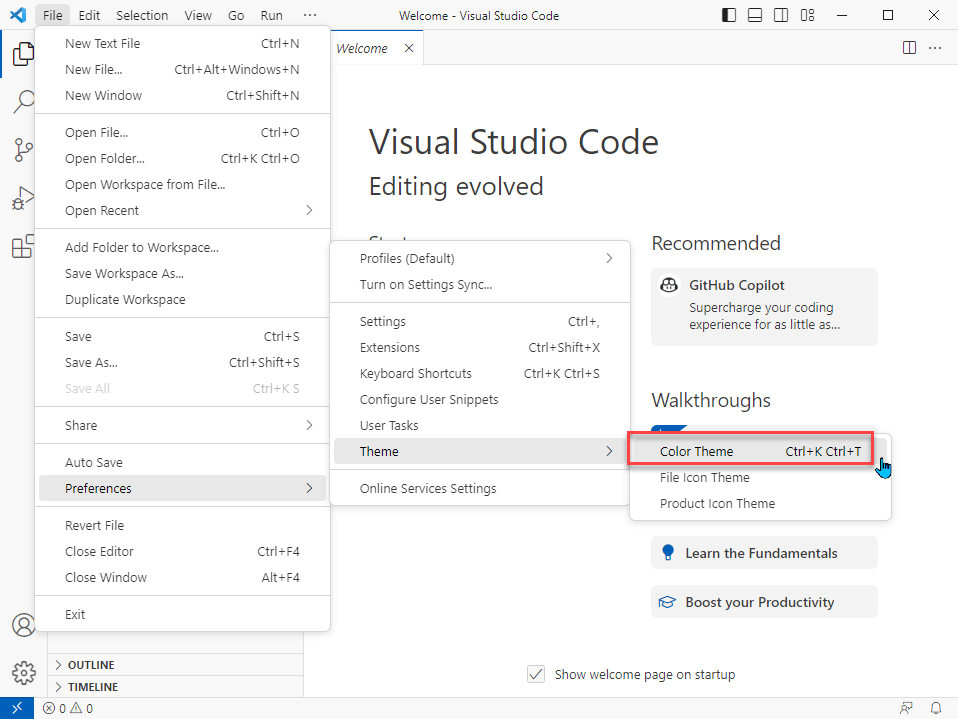Image resolution: width=958 pixels, height=719 pixels.
Task: Toggle the panel layout icon in title bar
Action: pos(755,16)
